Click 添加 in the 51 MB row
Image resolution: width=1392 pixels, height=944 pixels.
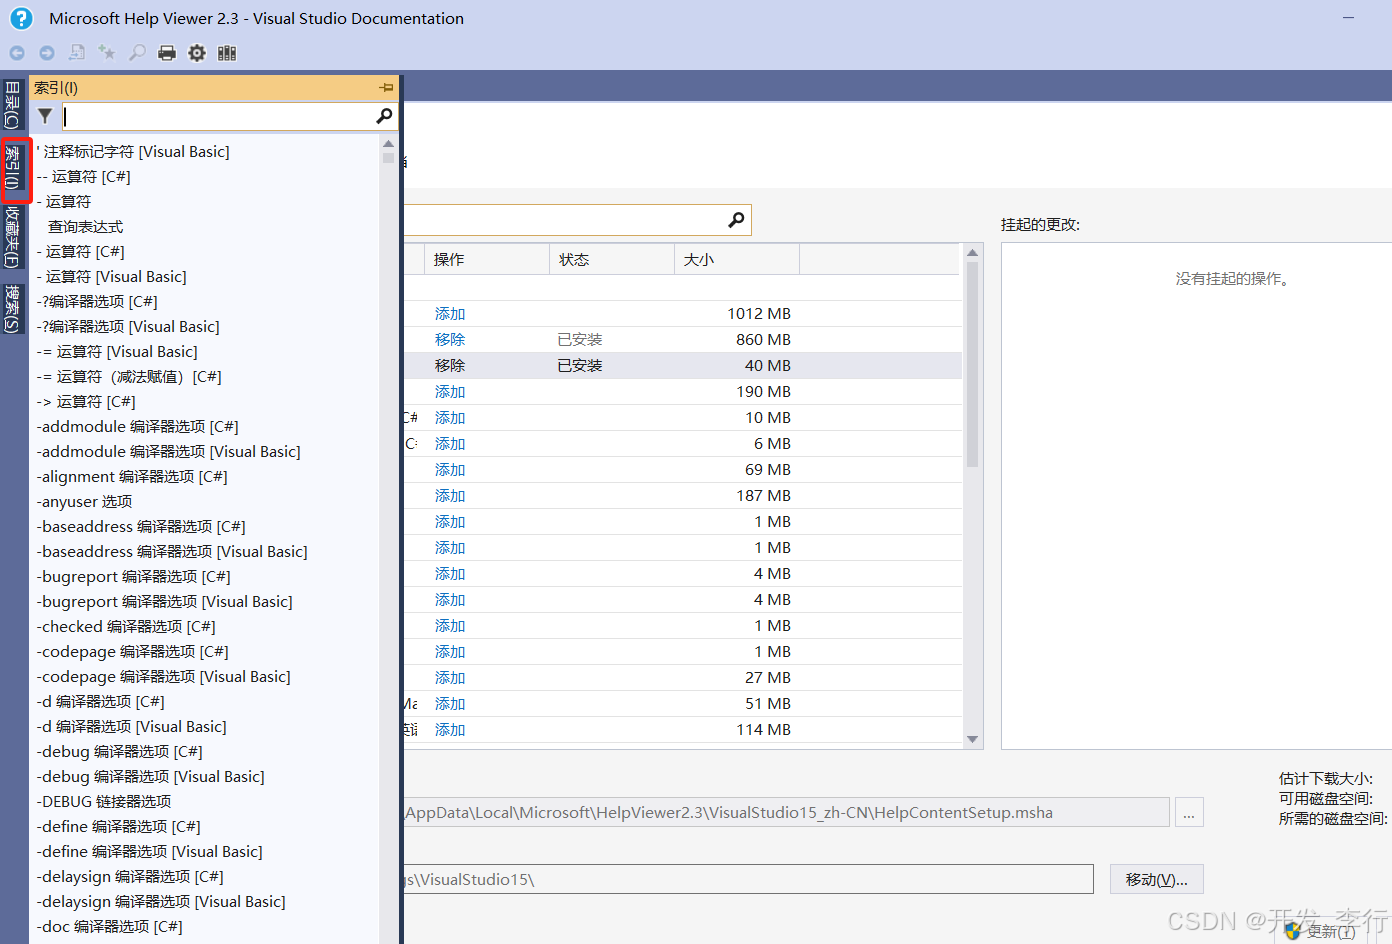pyautogui.click(x=450, y=704)
